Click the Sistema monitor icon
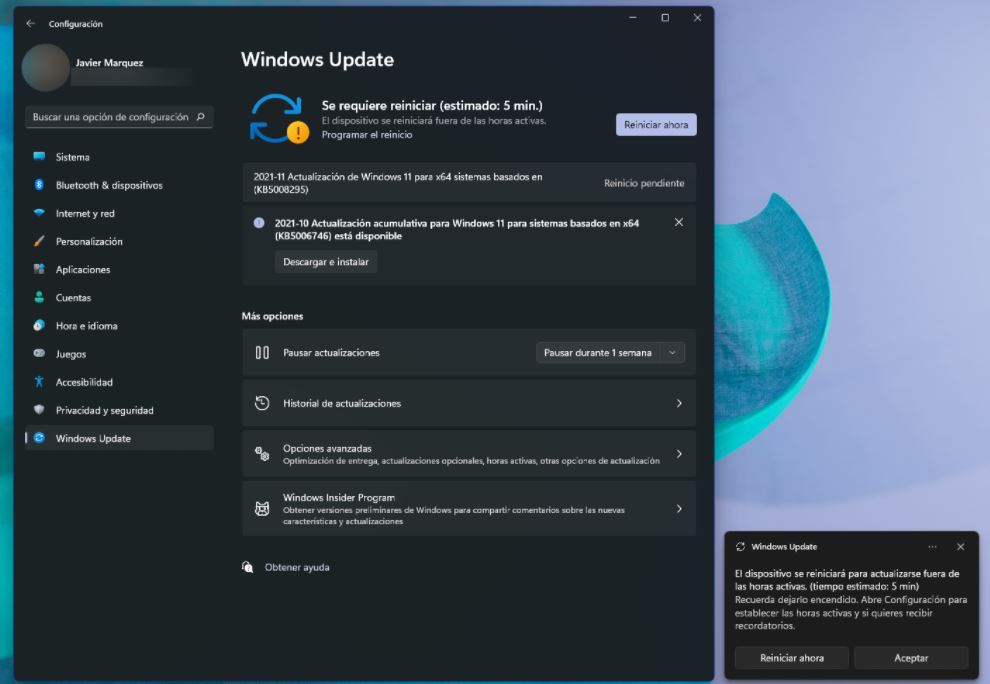The width and height of the screenshot is (990, 684). (x=39, y=157)
